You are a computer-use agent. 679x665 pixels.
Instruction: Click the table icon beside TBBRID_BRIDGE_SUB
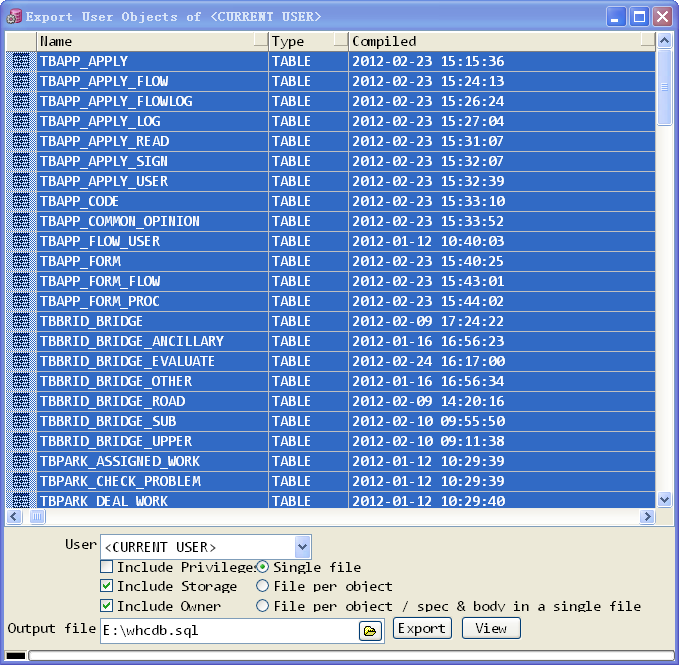pos(21,421)
